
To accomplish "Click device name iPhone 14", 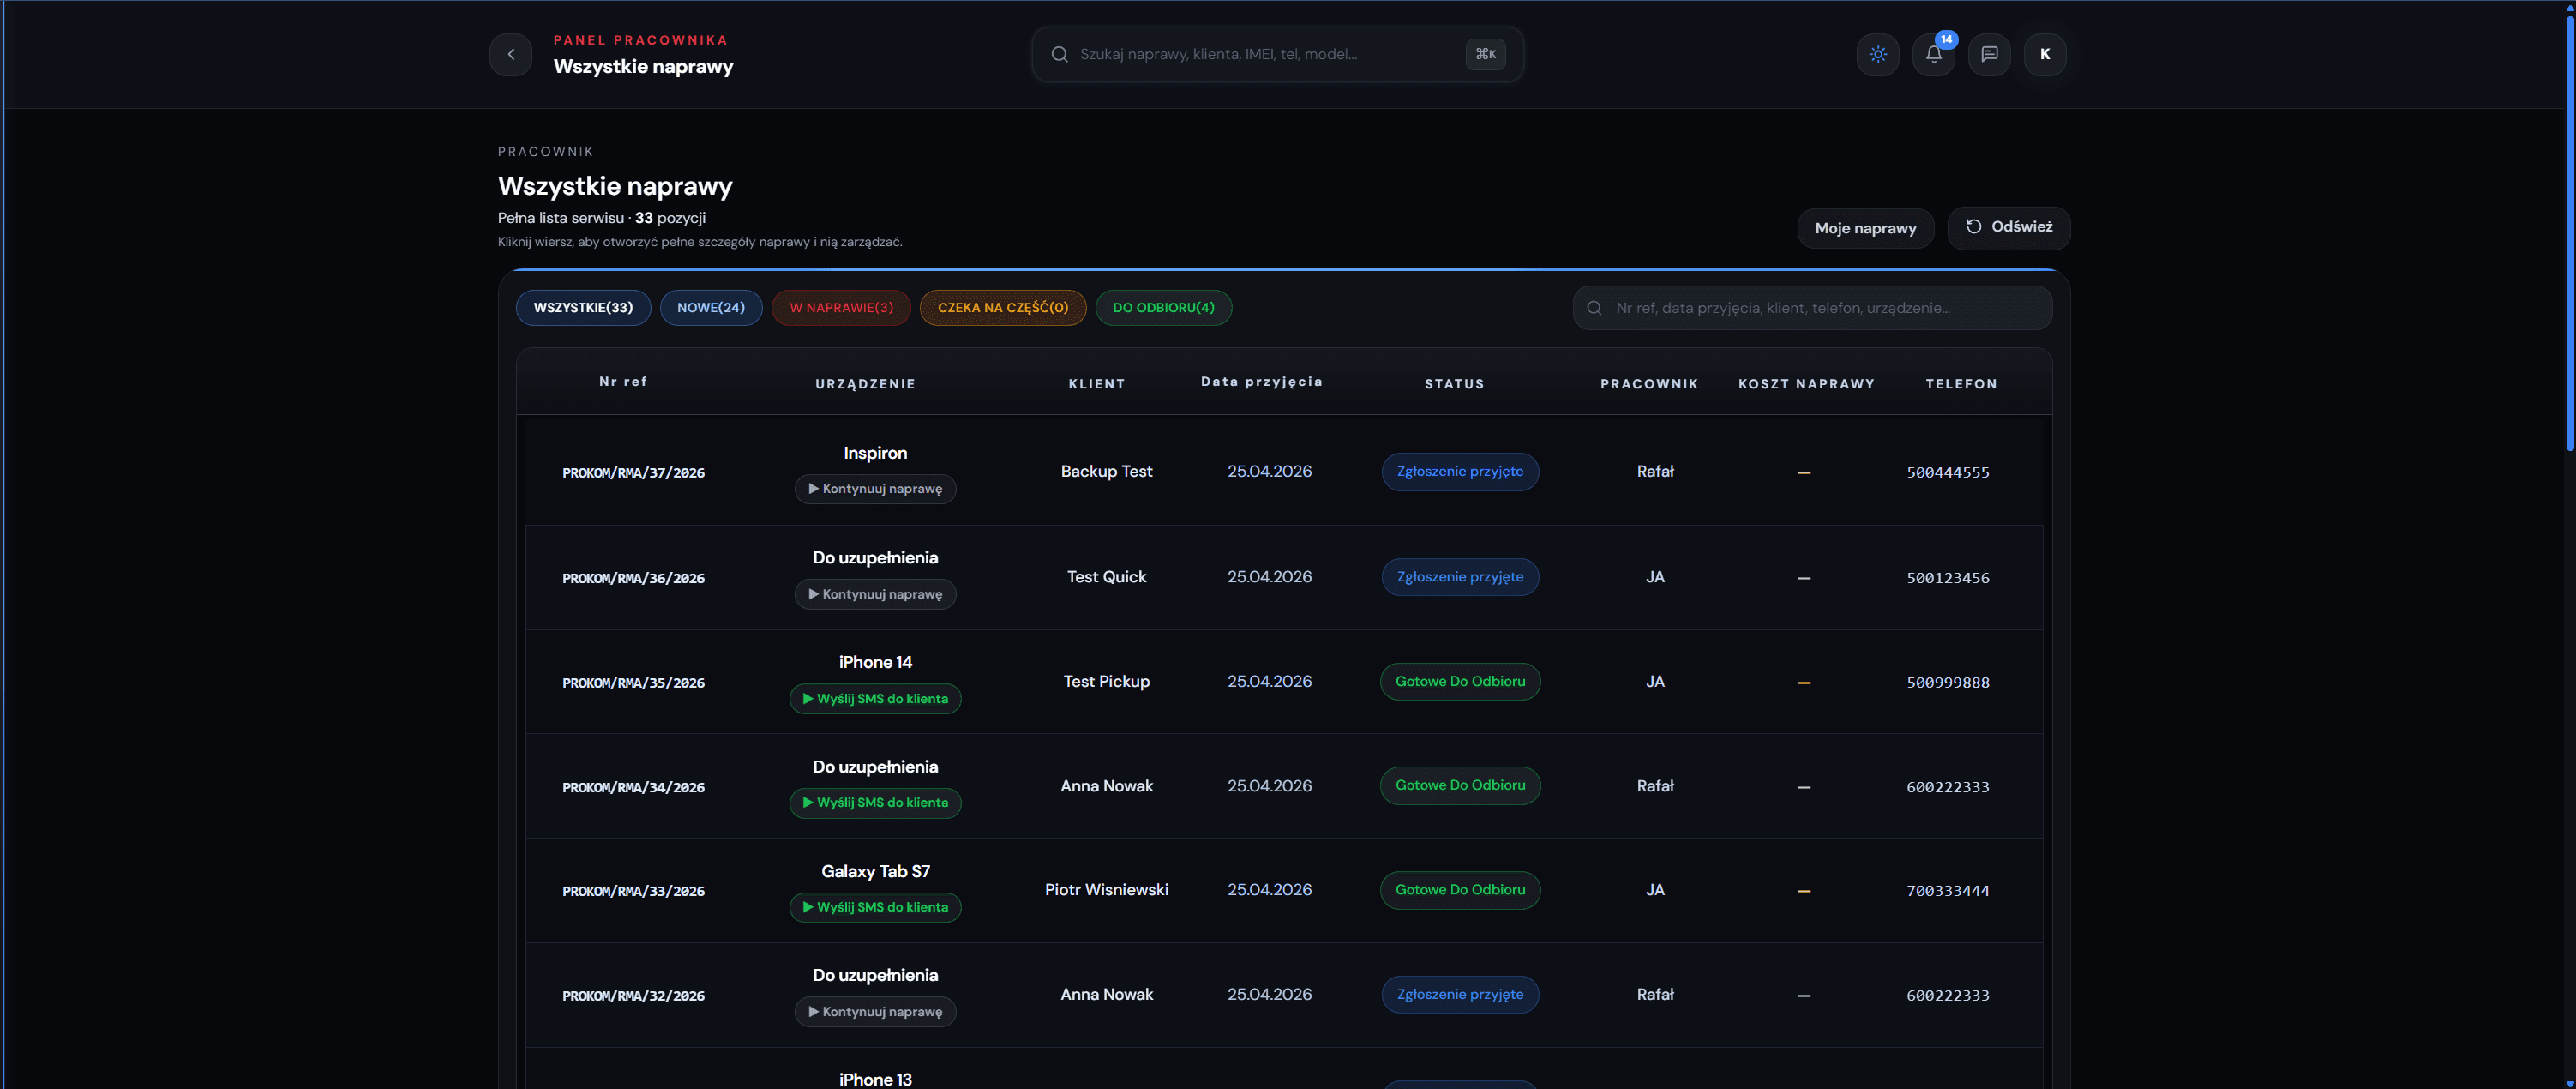I will [x=875, y=662].
